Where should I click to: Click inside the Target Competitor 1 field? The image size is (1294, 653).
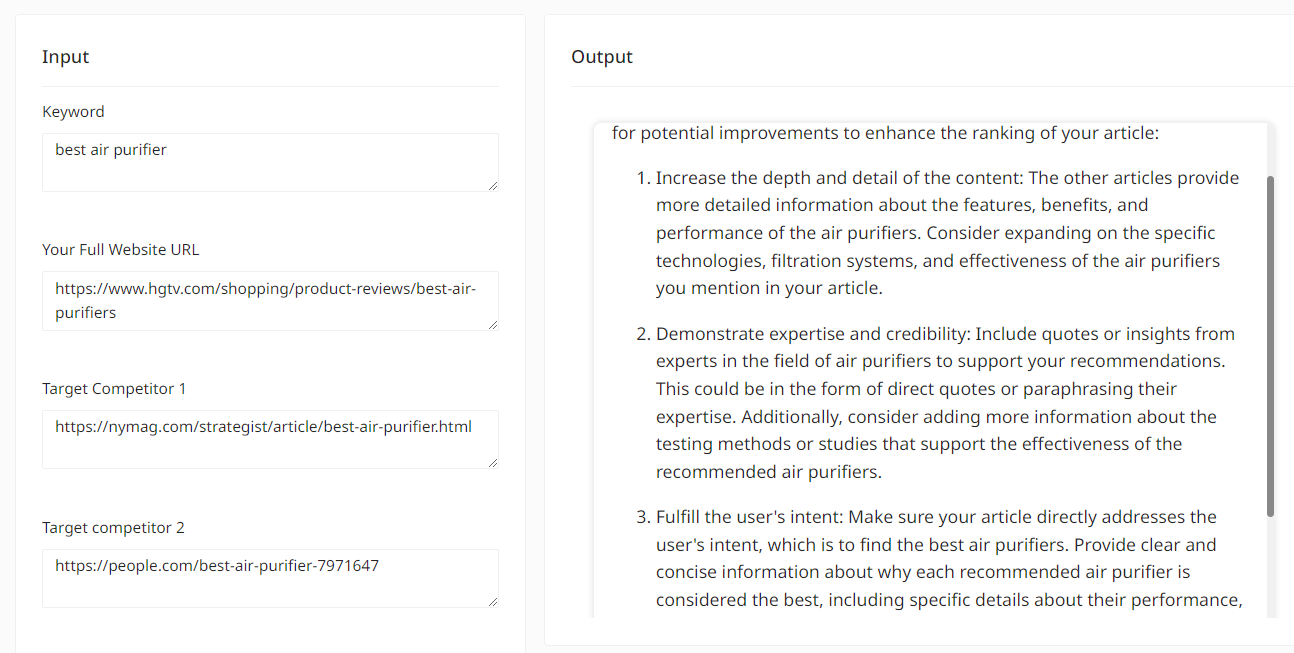tap(270, 438)
